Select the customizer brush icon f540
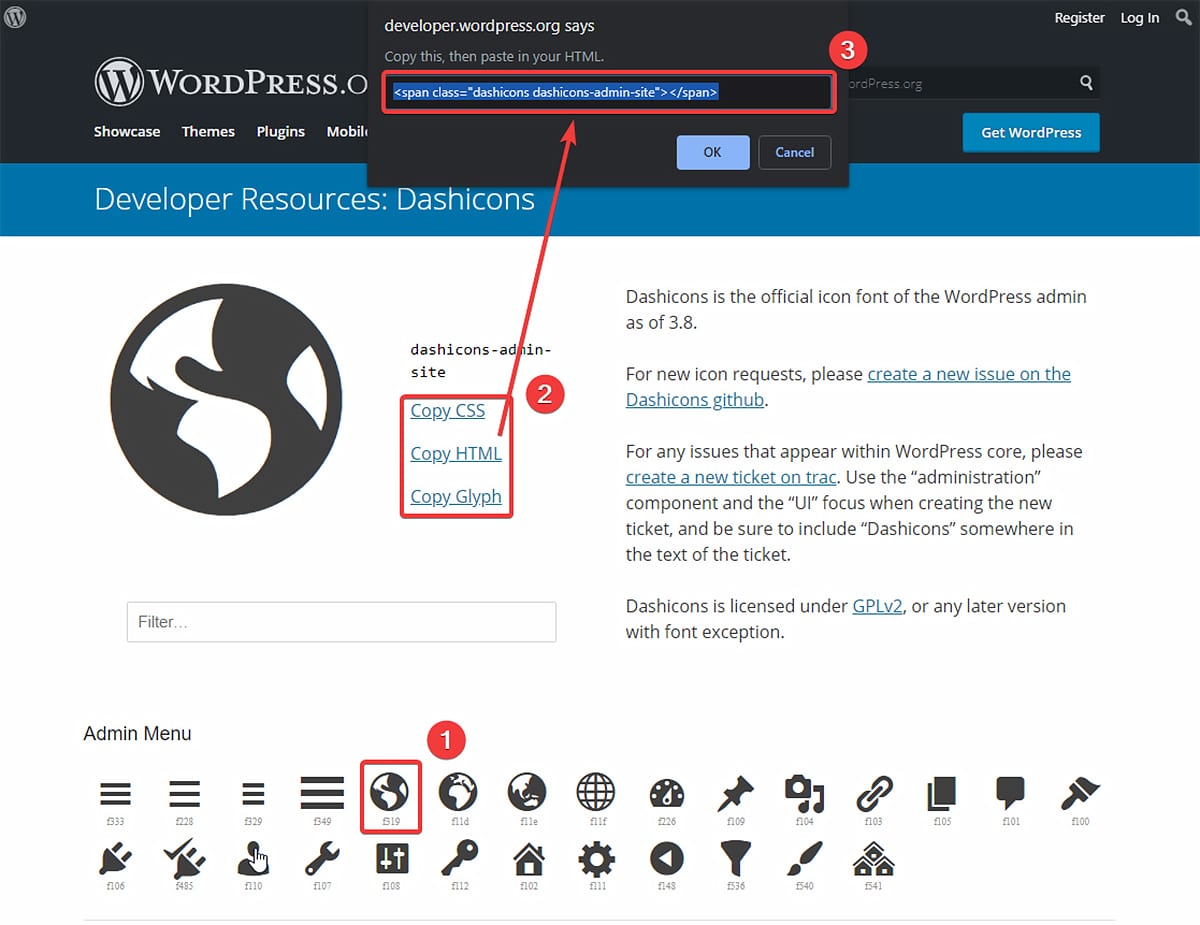This screenshot has height=925, width=1200. (x=805, y=859)
